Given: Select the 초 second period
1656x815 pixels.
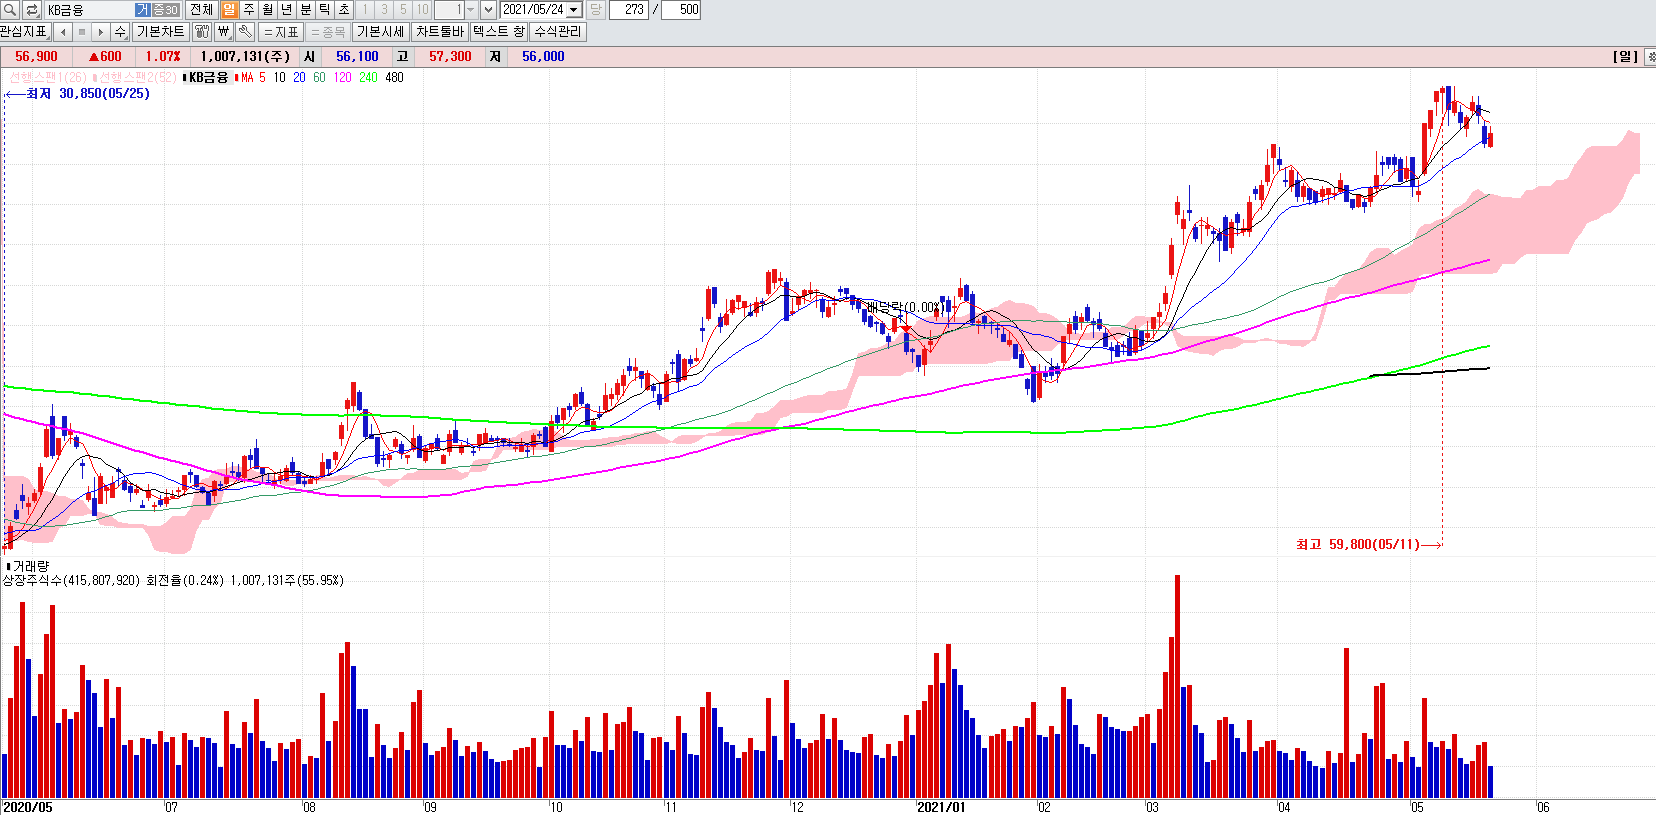Looking at the screenshot, I should tap(344, 10).
